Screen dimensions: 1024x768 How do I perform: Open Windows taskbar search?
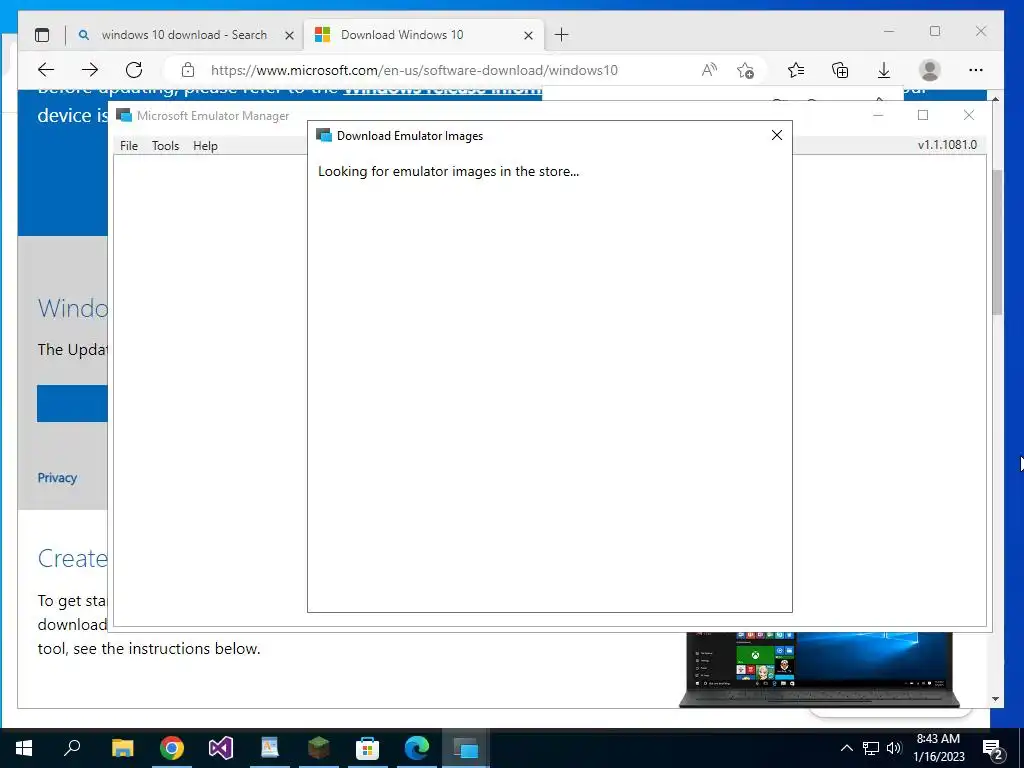72,748
